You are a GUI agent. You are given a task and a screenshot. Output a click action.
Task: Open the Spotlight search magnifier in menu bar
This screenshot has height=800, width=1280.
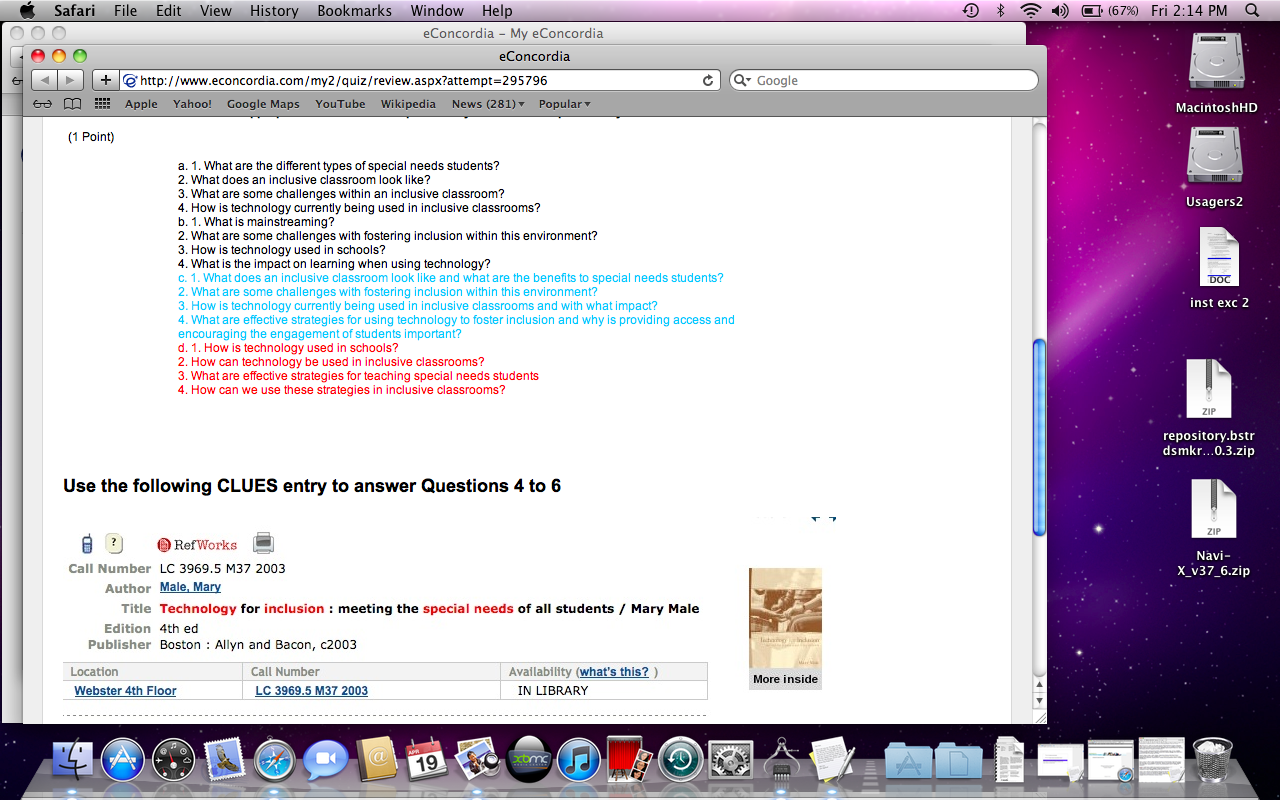click(x=1251, y=11)
